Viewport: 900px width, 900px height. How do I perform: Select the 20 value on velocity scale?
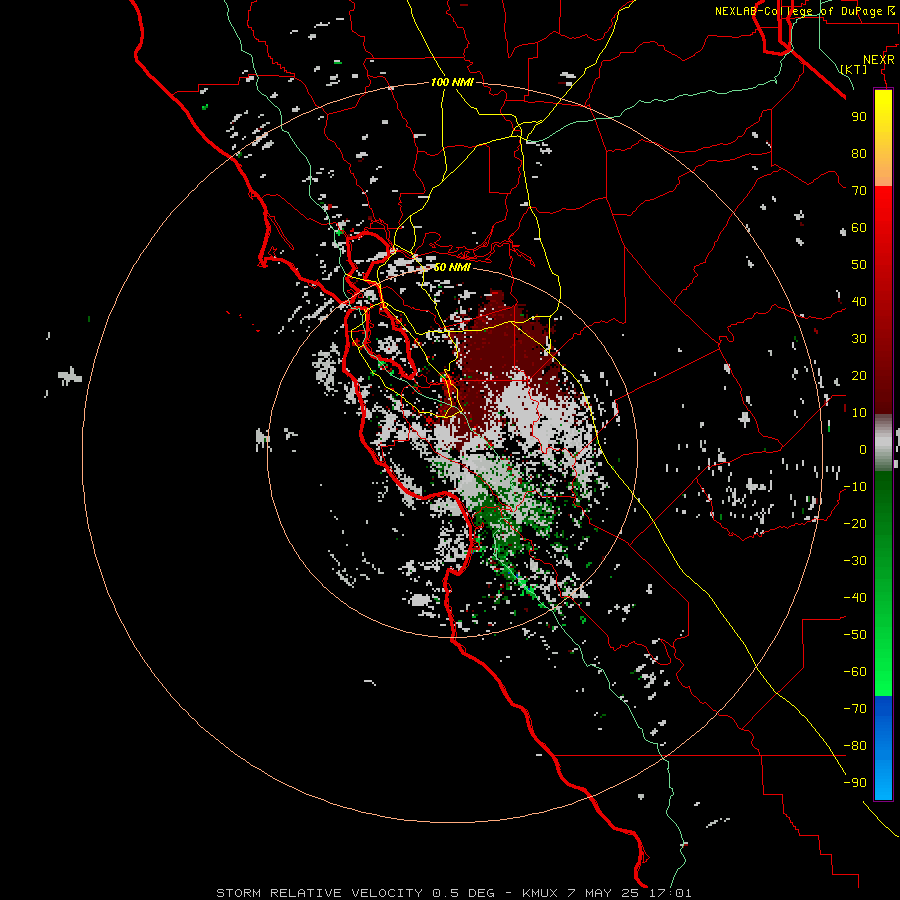pos(859,375)
